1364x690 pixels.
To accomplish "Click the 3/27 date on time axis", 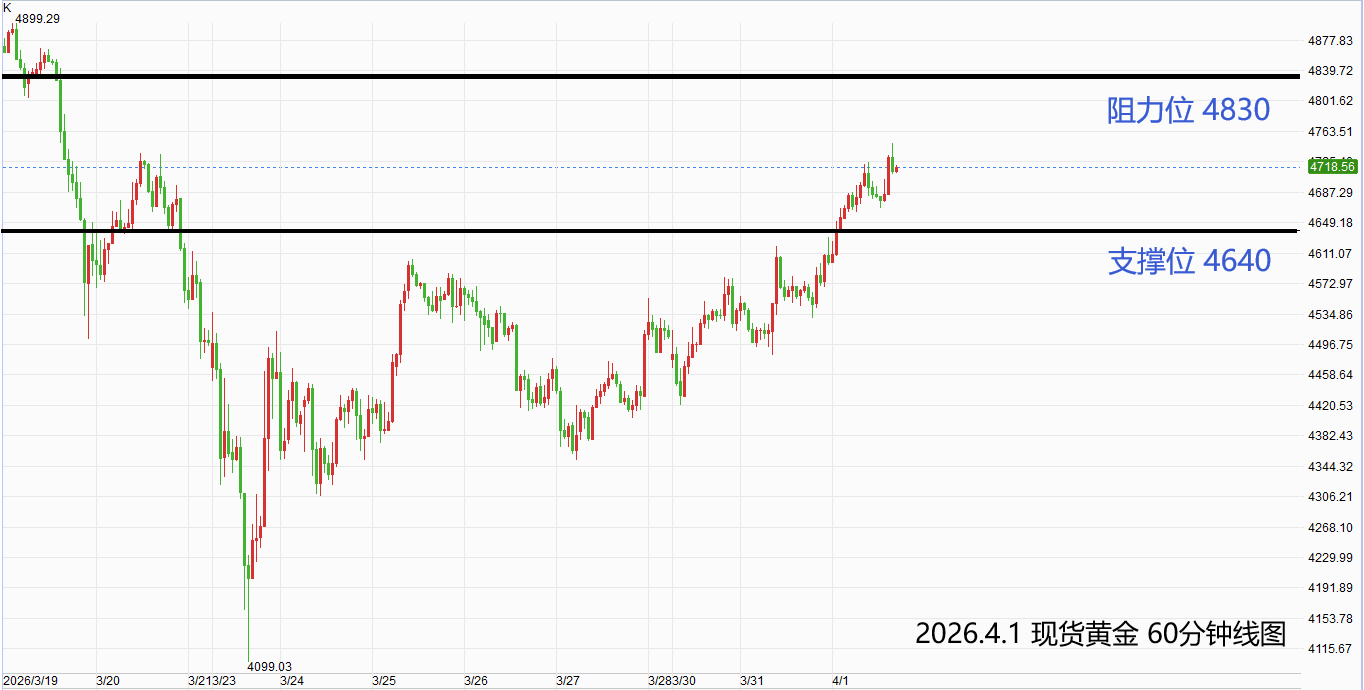I will (x=568, y=681).
